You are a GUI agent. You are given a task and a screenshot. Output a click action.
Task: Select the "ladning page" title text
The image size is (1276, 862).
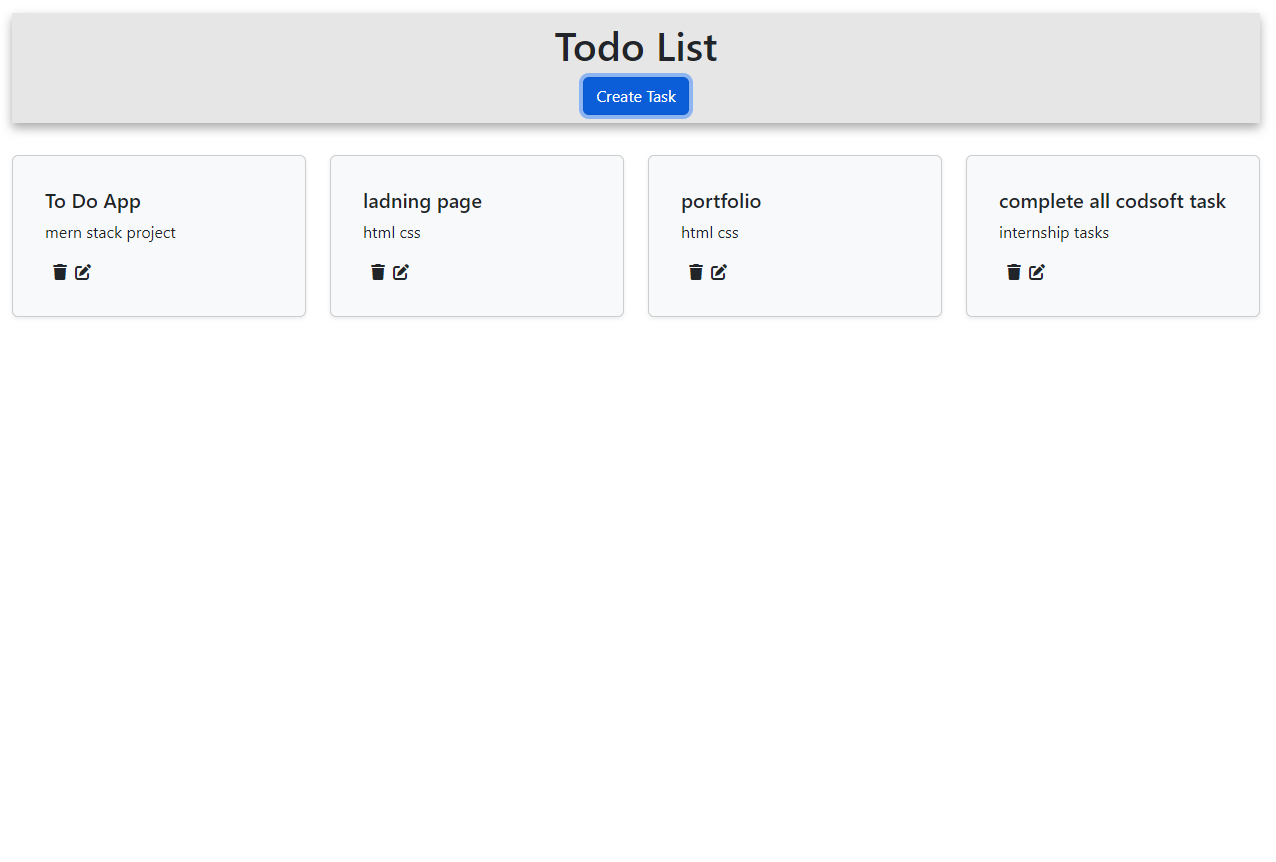point(422,201)
